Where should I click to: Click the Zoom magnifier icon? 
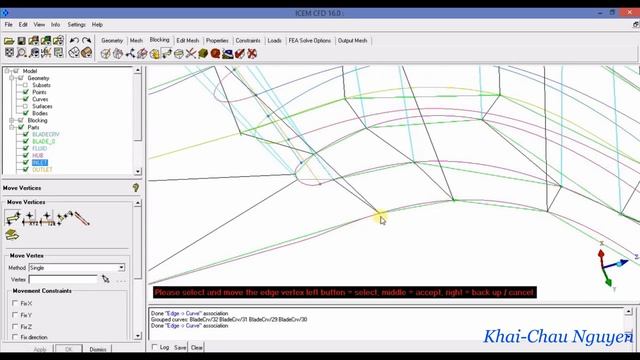pyautogui.click(x=21, y=53)
